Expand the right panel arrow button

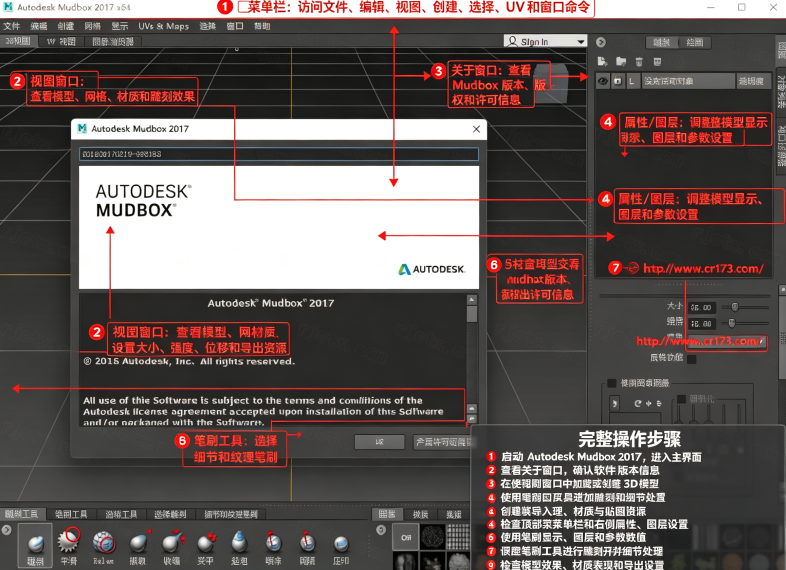[x=601, y=42]
